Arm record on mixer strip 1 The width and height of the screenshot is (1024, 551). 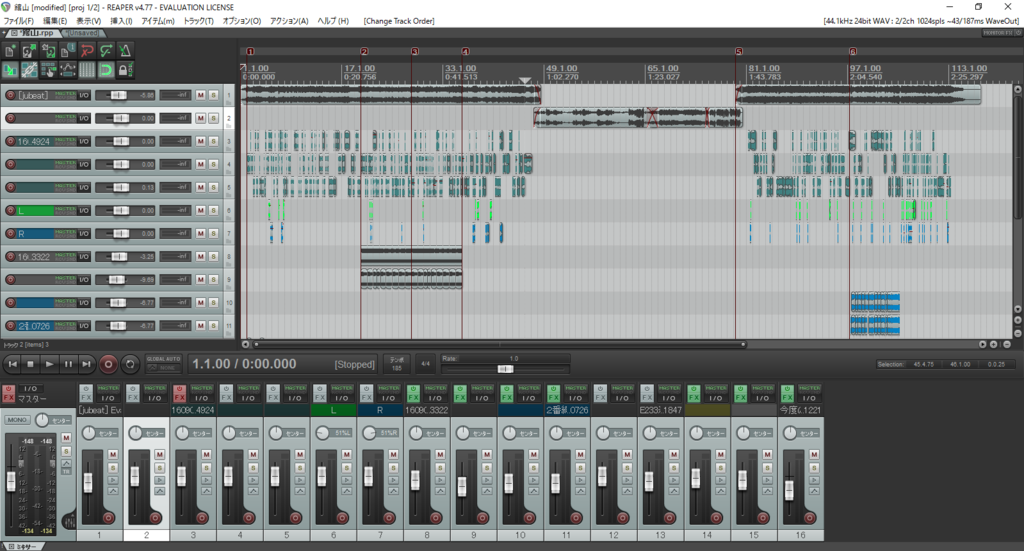click(108, 518)
